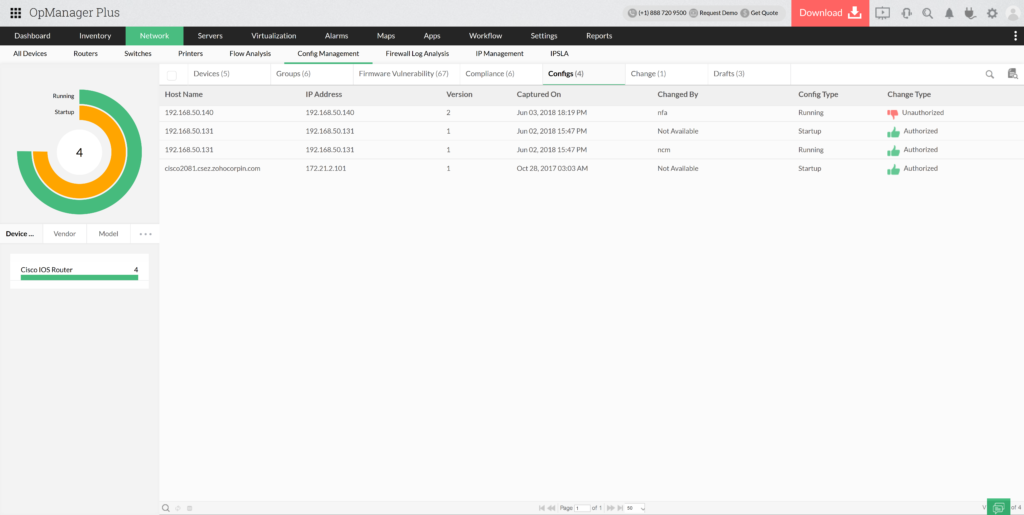The height and width of the screenshot is (515, 1024).
Task: Open the settings gear icon in header
Action: coord(992,13)
